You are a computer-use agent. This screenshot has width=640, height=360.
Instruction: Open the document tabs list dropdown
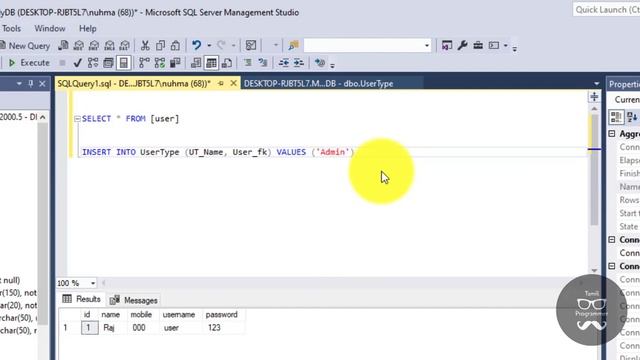(x=596, y=84)
